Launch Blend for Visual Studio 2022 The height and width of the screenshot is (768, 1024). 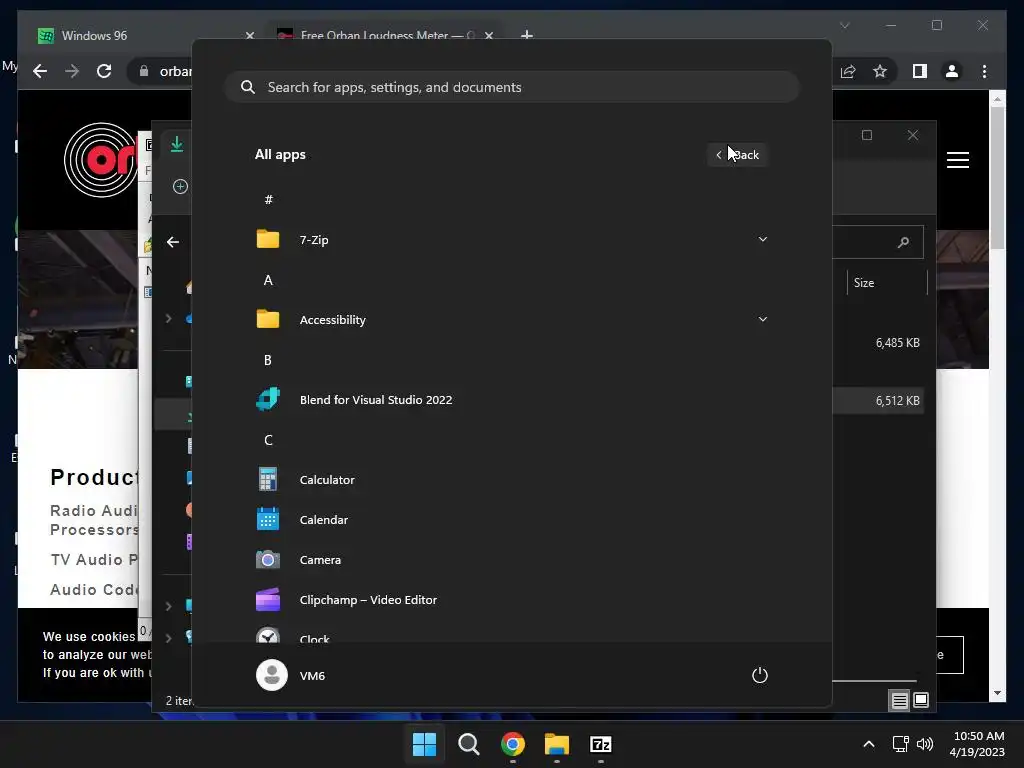[511, 400]
